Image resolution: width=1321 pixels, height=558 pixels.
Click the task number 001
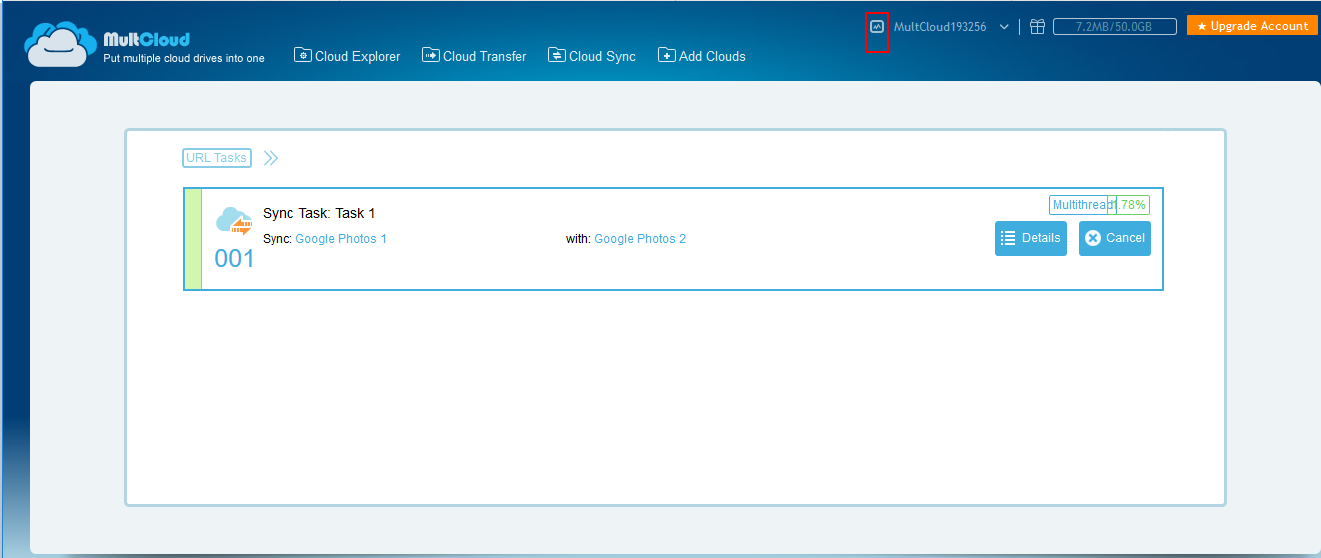[x=235, y=259]
